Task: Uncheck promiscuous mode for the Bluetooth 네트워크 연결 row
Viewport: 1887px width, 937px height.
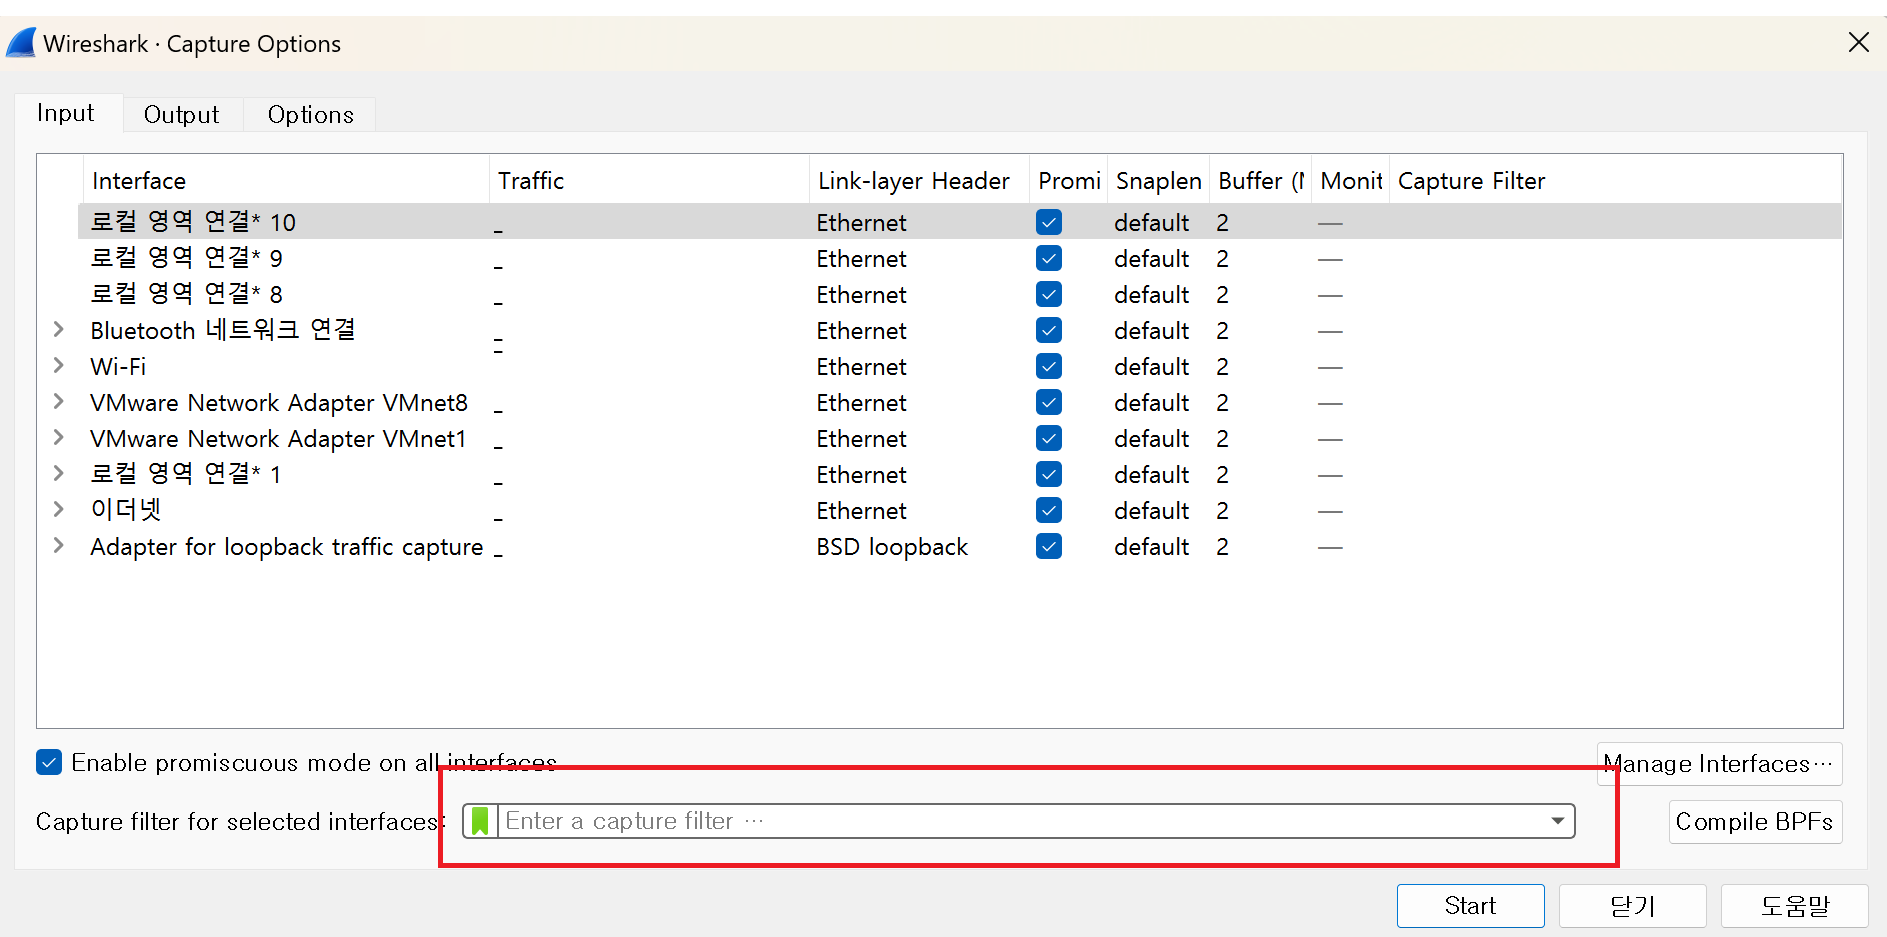Action: click(x=1049, y=330)
